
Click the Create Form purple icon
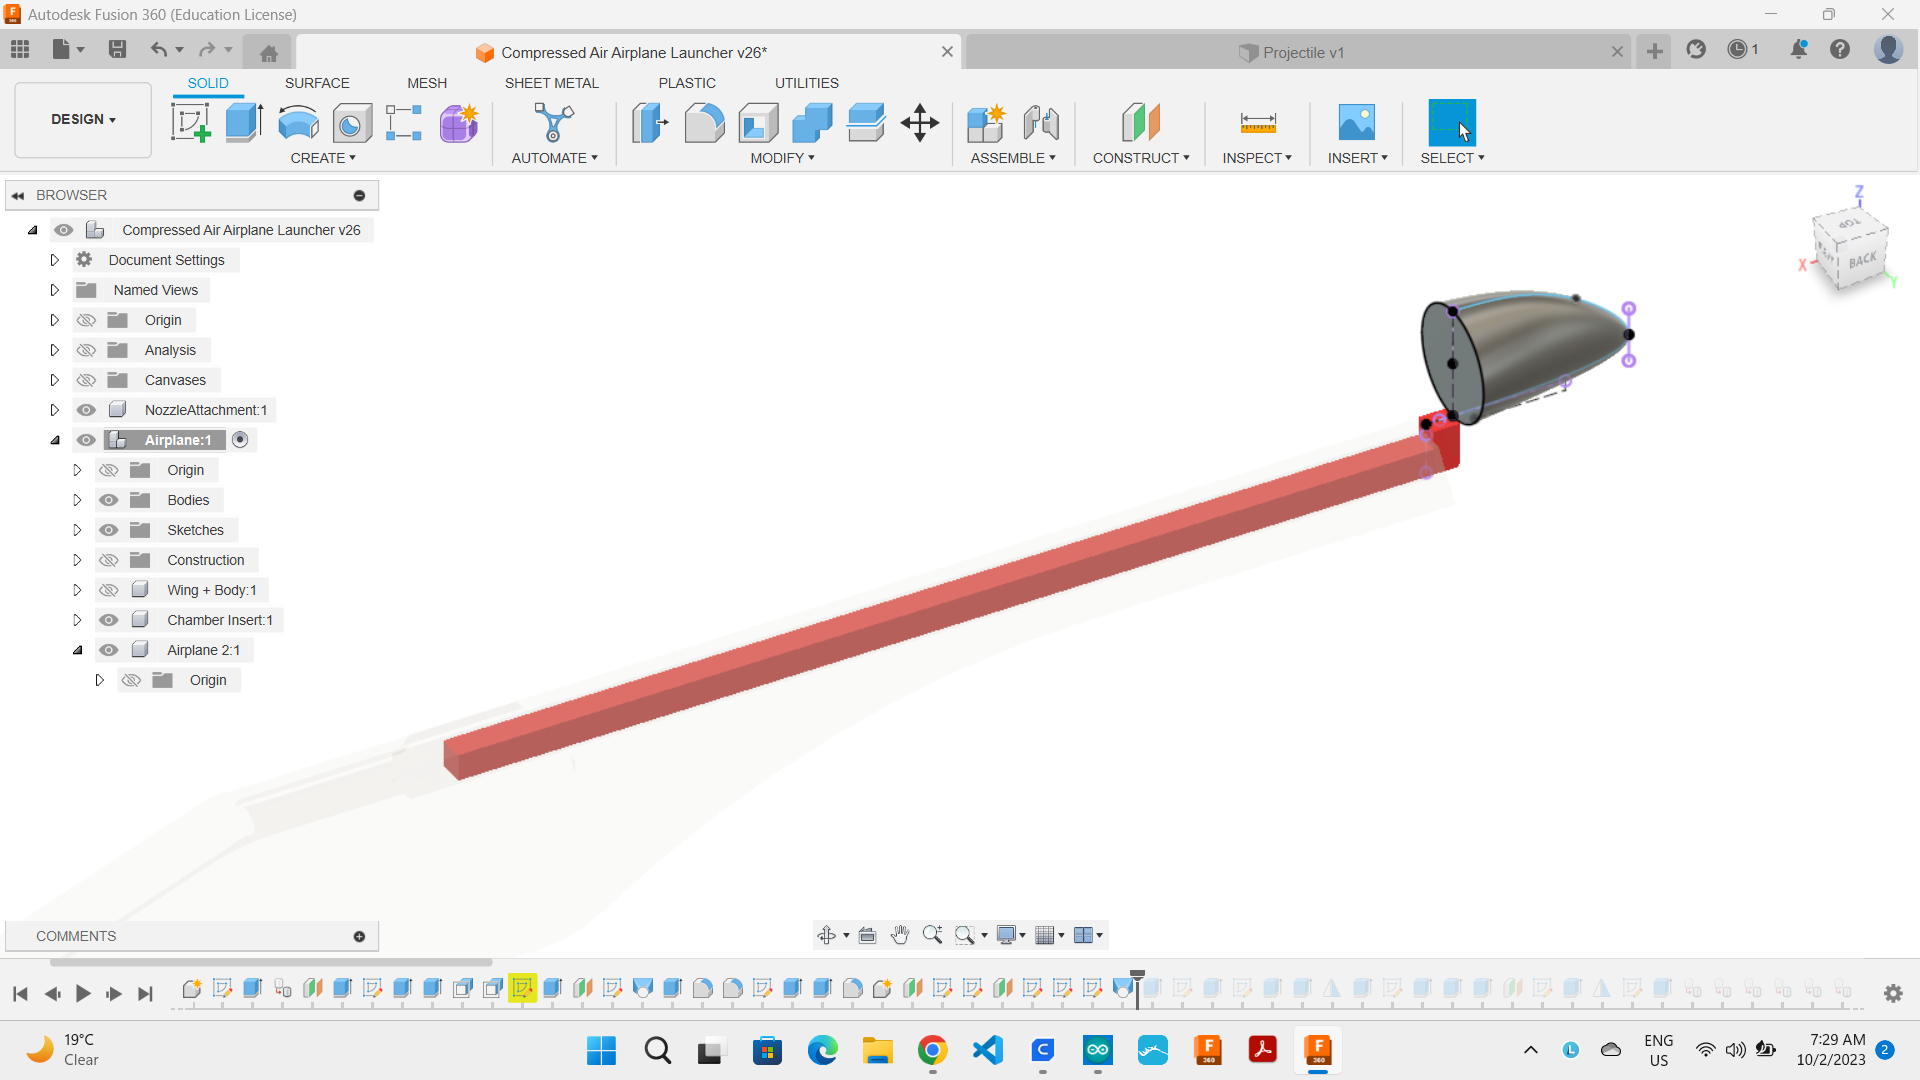click(459, 123)
